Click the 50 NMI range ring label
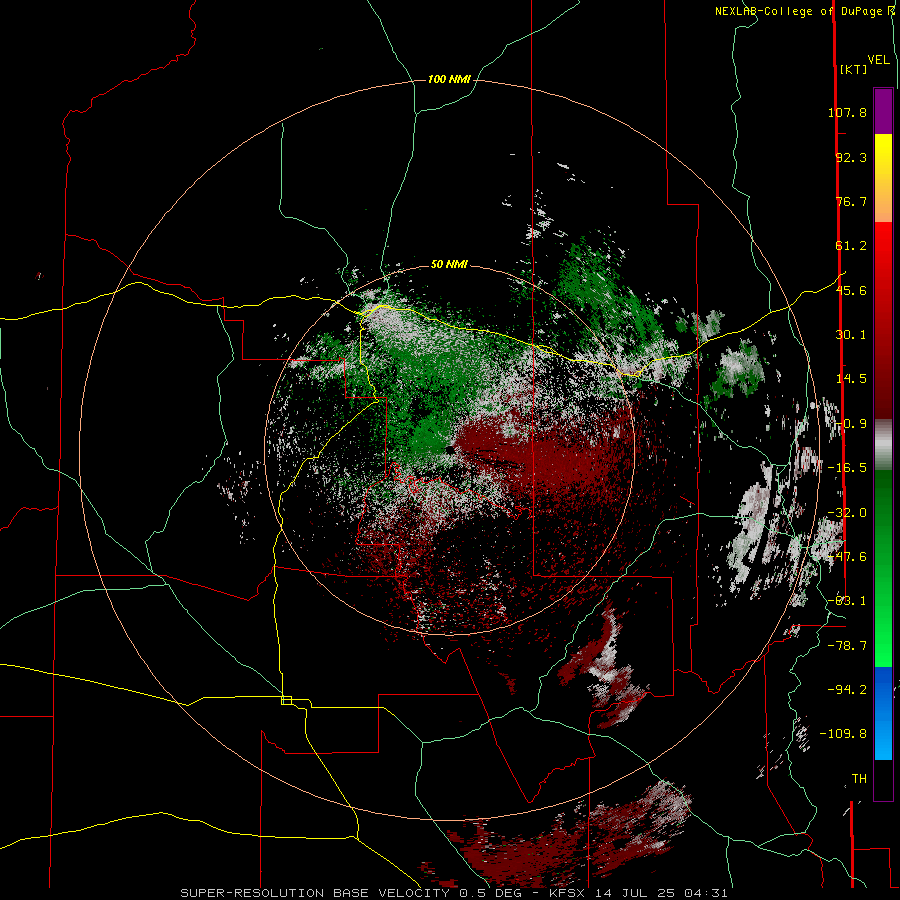Screen dimensions: 900x900 [449, 265]
